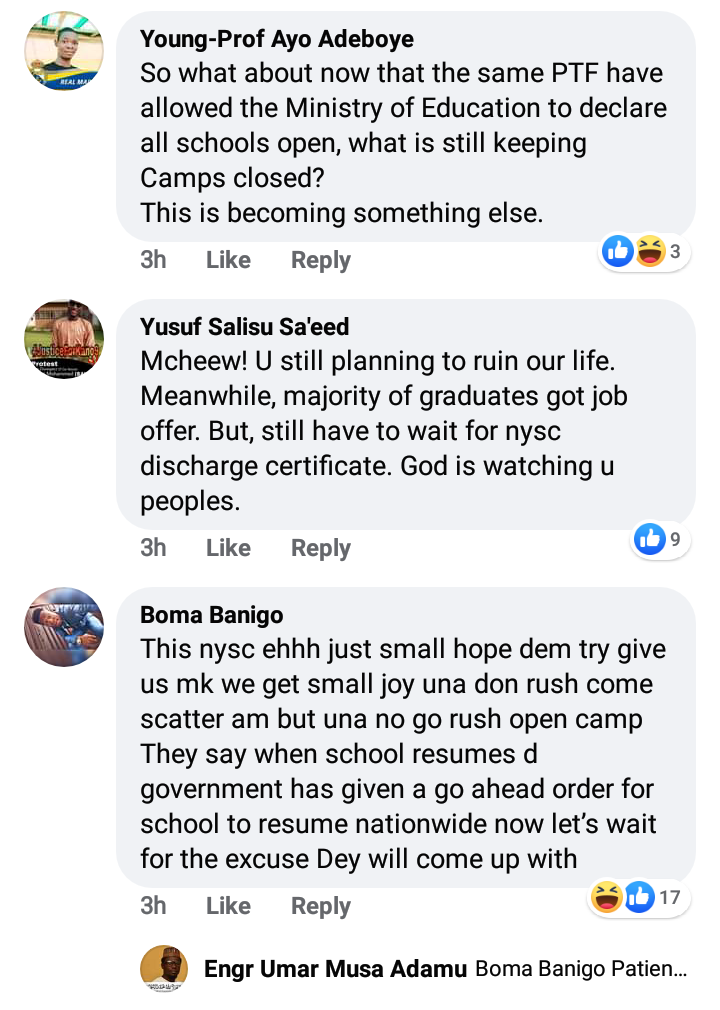Click the 3h timestamp on Boma's comment
The width and height of the screenshot is (720, 1010).
[153, 906]
